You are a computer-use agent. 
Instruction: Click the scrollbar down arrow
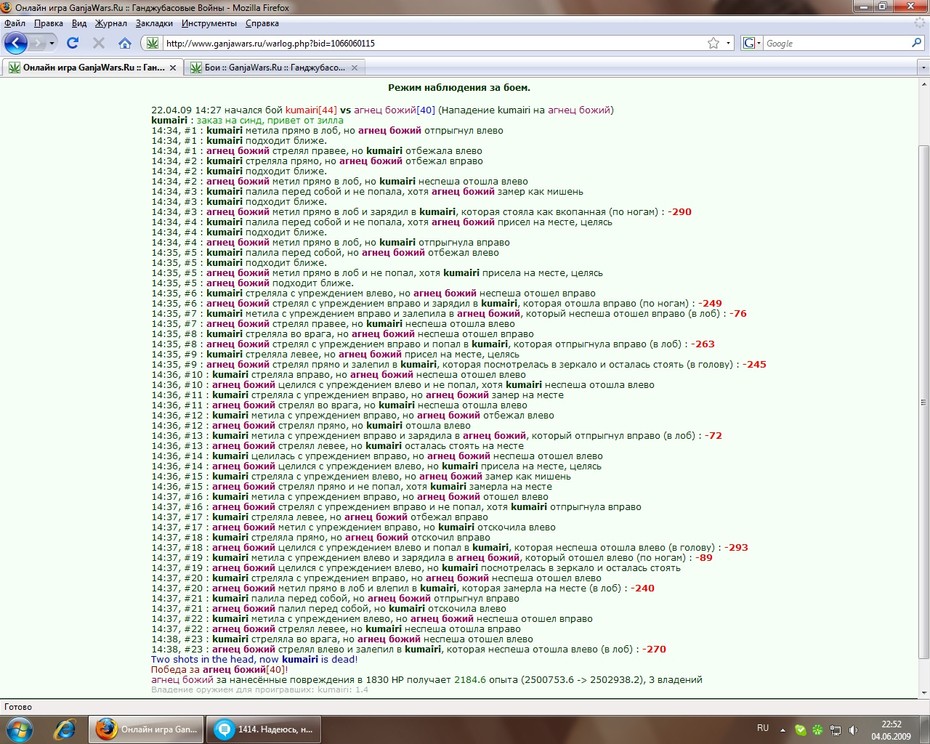[923, 692]
